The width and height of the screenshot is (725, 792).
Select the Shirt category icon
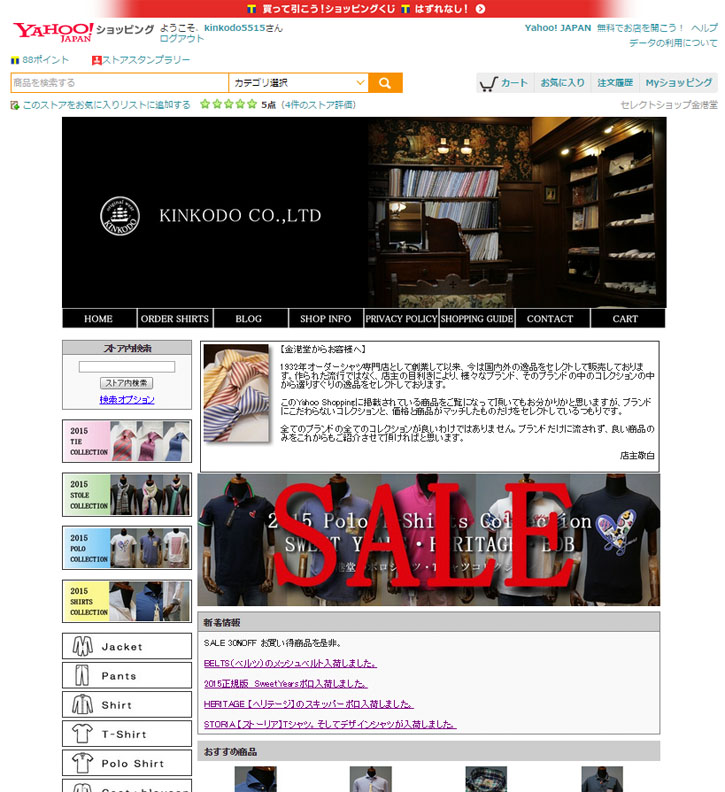tap(82, 705)
